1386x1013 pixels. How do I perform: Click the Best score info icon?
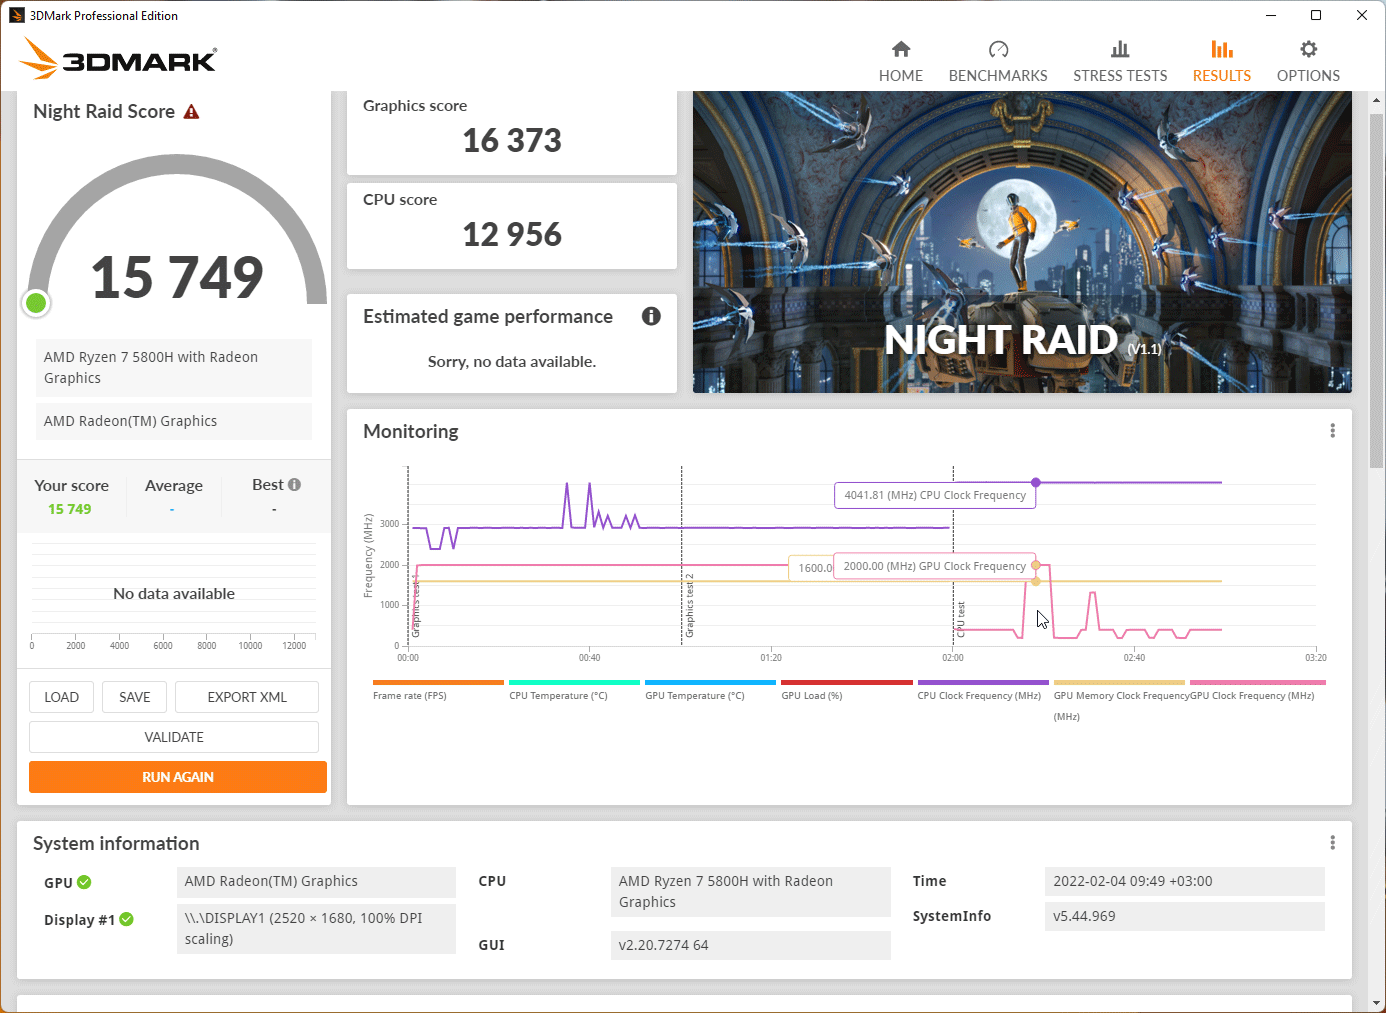[294, 485]
